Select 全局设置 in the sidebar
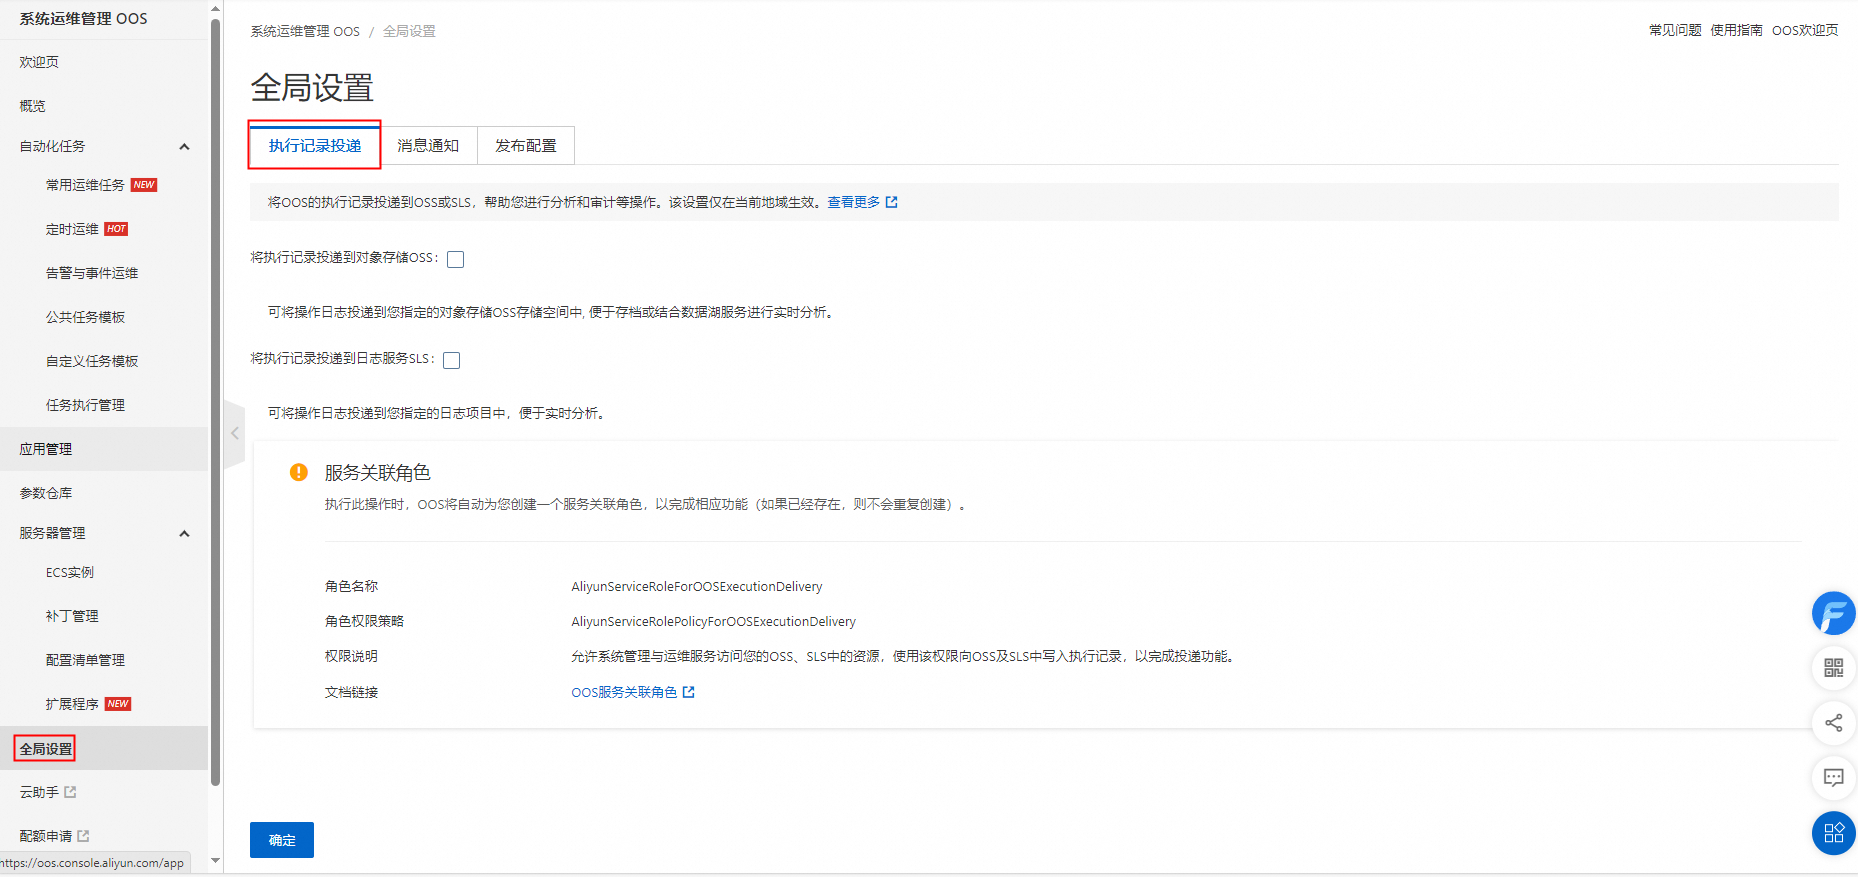Viewport: 1858px width, 877px height. 46,748
